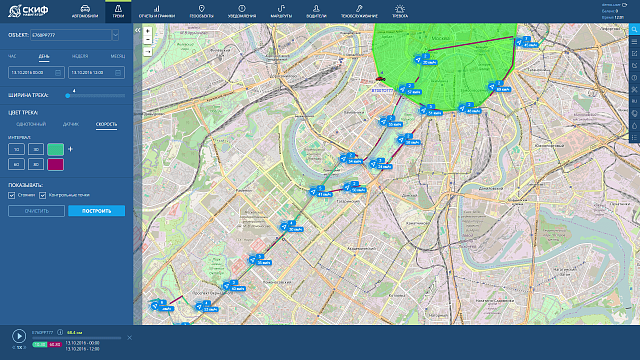Open the Техобслуживание wrench section
This screenshot has width=640, height=360.
359,11
